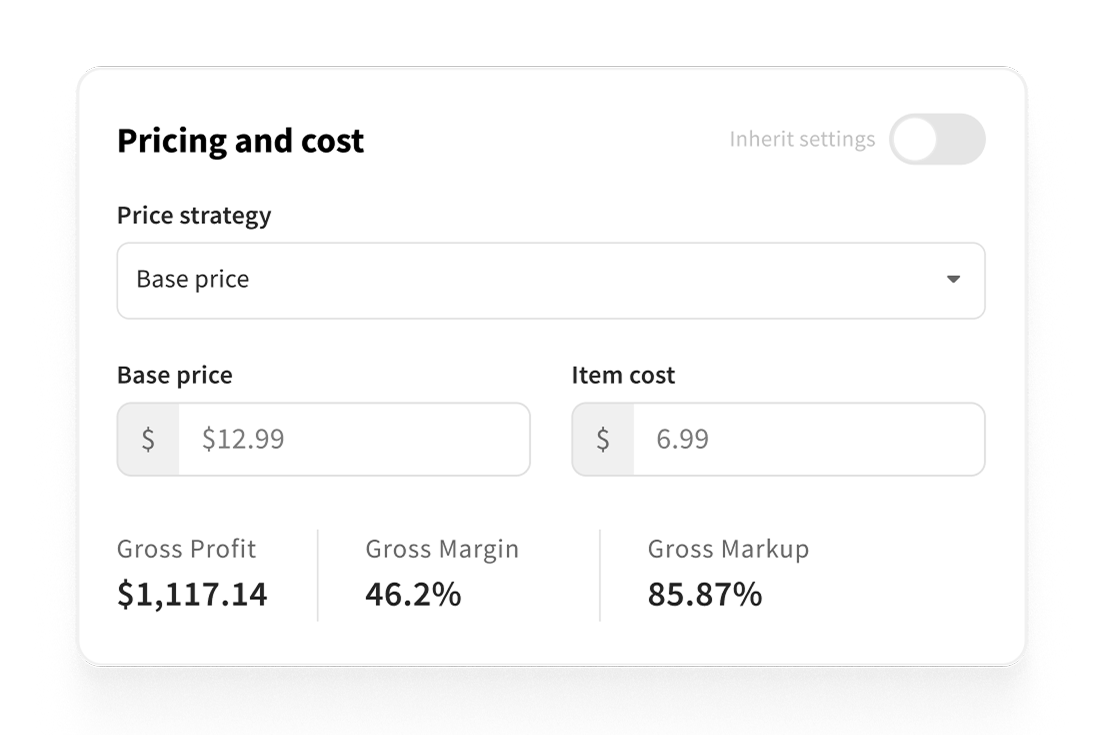Click the Gross Markup label
Image resolution: width=1104 pixels, height=735 pixels.
coord(728,549)
